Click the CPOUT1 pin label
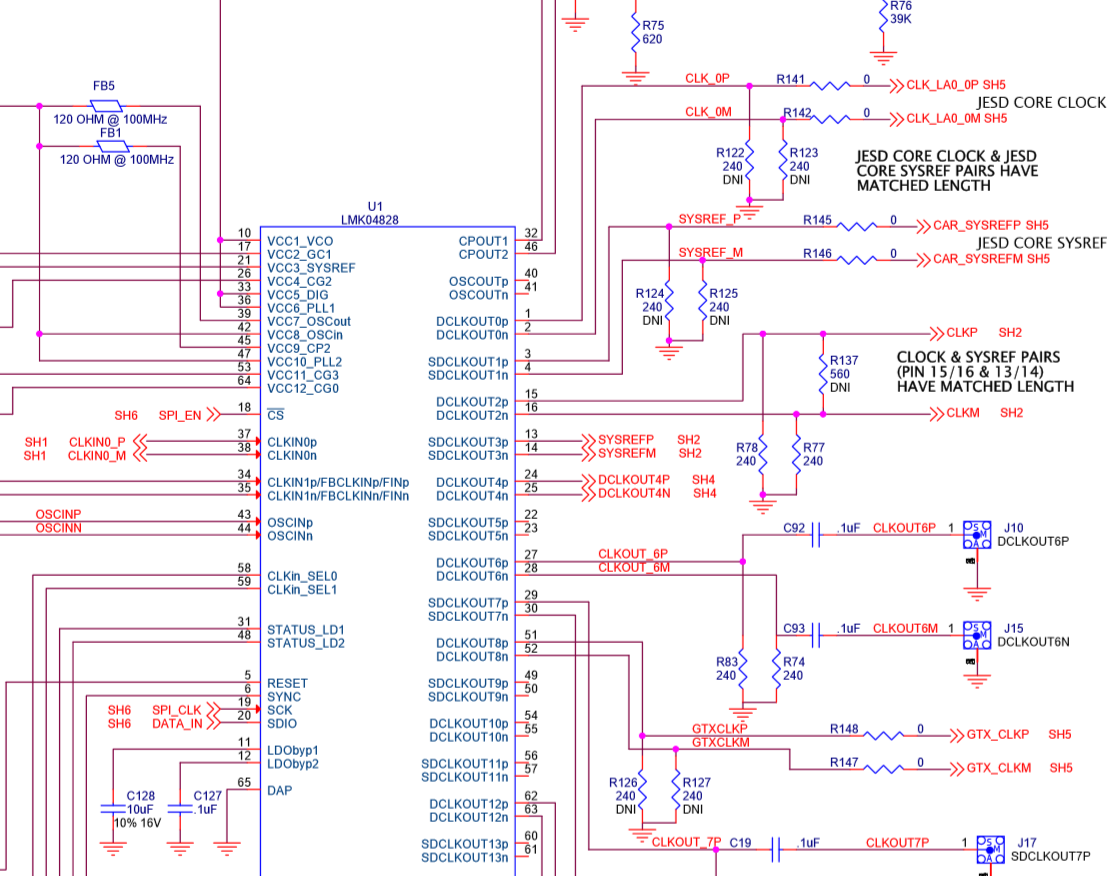Screen dimensions: 1116x876 coord(483,241)
